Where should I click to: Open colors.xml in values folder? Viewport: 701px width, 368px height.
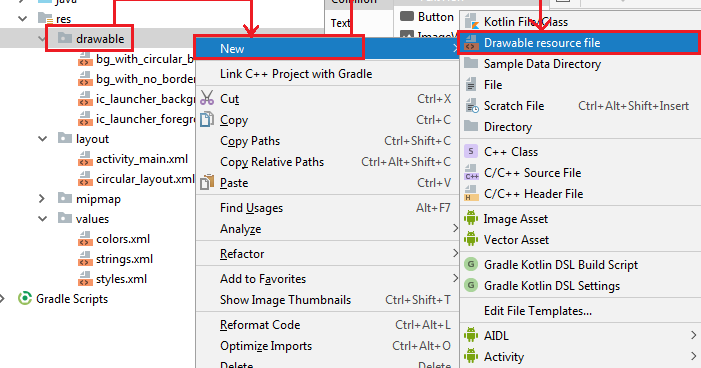click(x=123, y=239)
